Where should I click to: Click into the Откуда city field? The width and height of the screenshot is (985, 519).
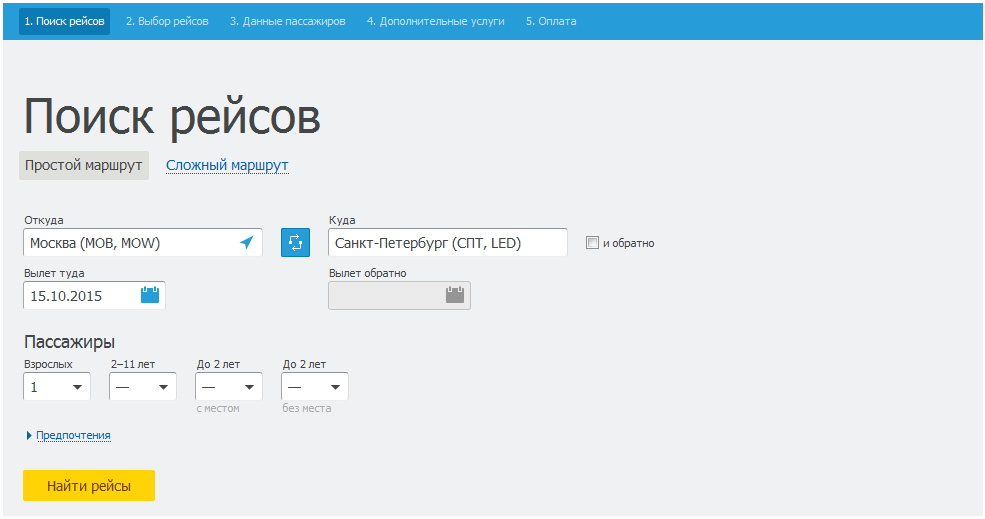click(143, 243)
